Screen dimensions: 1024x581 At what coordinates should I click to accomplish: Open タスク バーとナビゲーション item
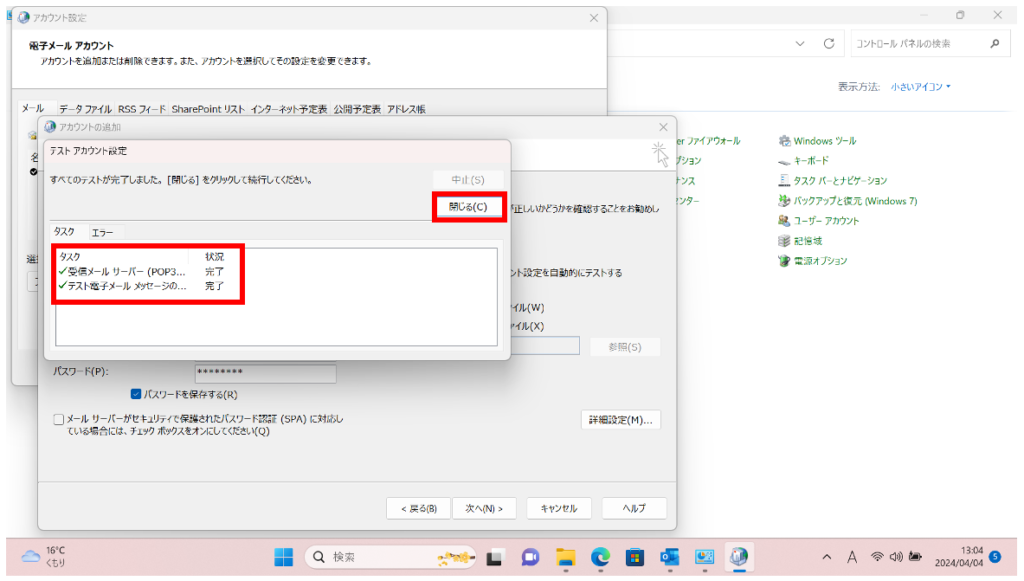[839, 181]
